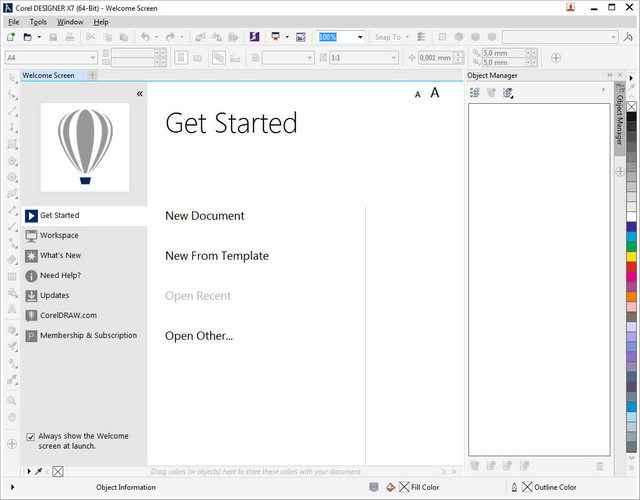The height and width of the screenshot is (500, 640).
Task: Open the zoom level 100% dropdown
Action: (x=360, y=37)
